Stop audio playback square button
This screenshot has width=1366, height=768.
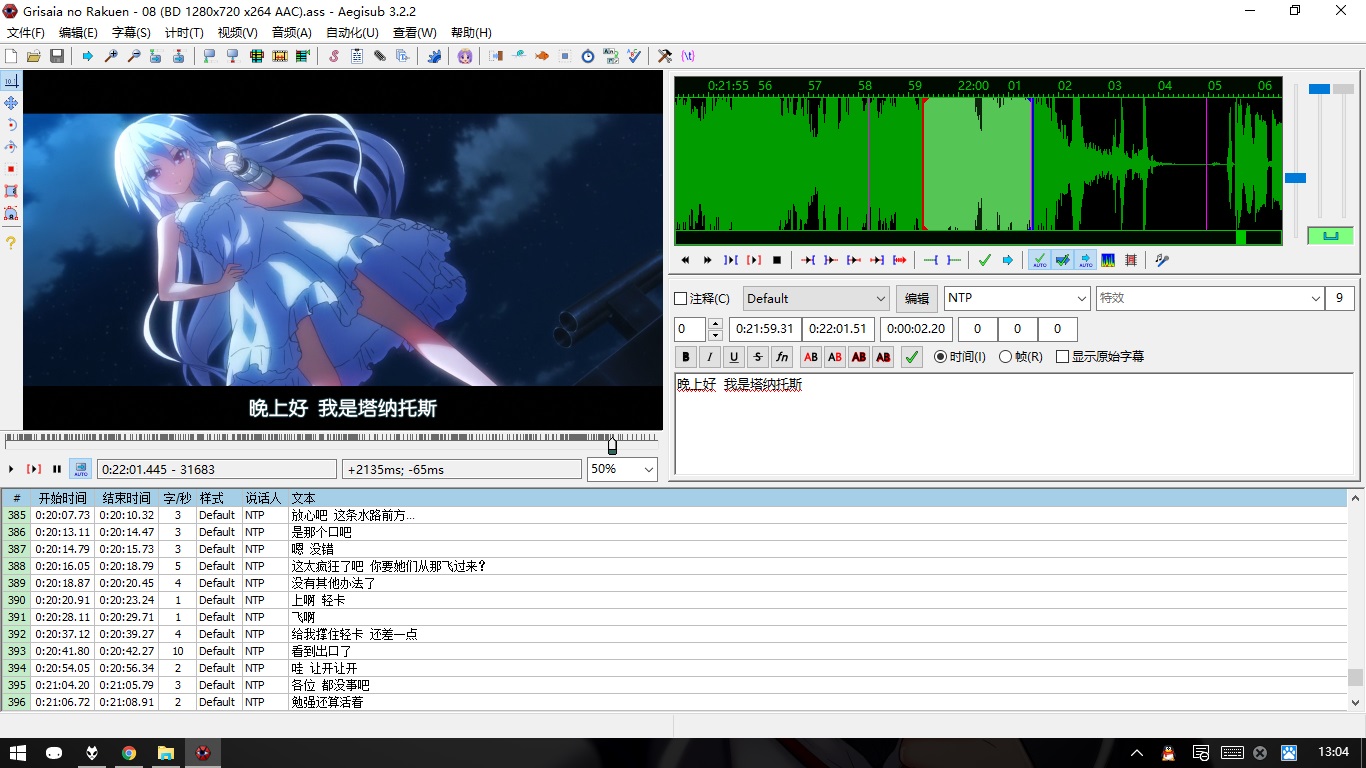(777, 260)
